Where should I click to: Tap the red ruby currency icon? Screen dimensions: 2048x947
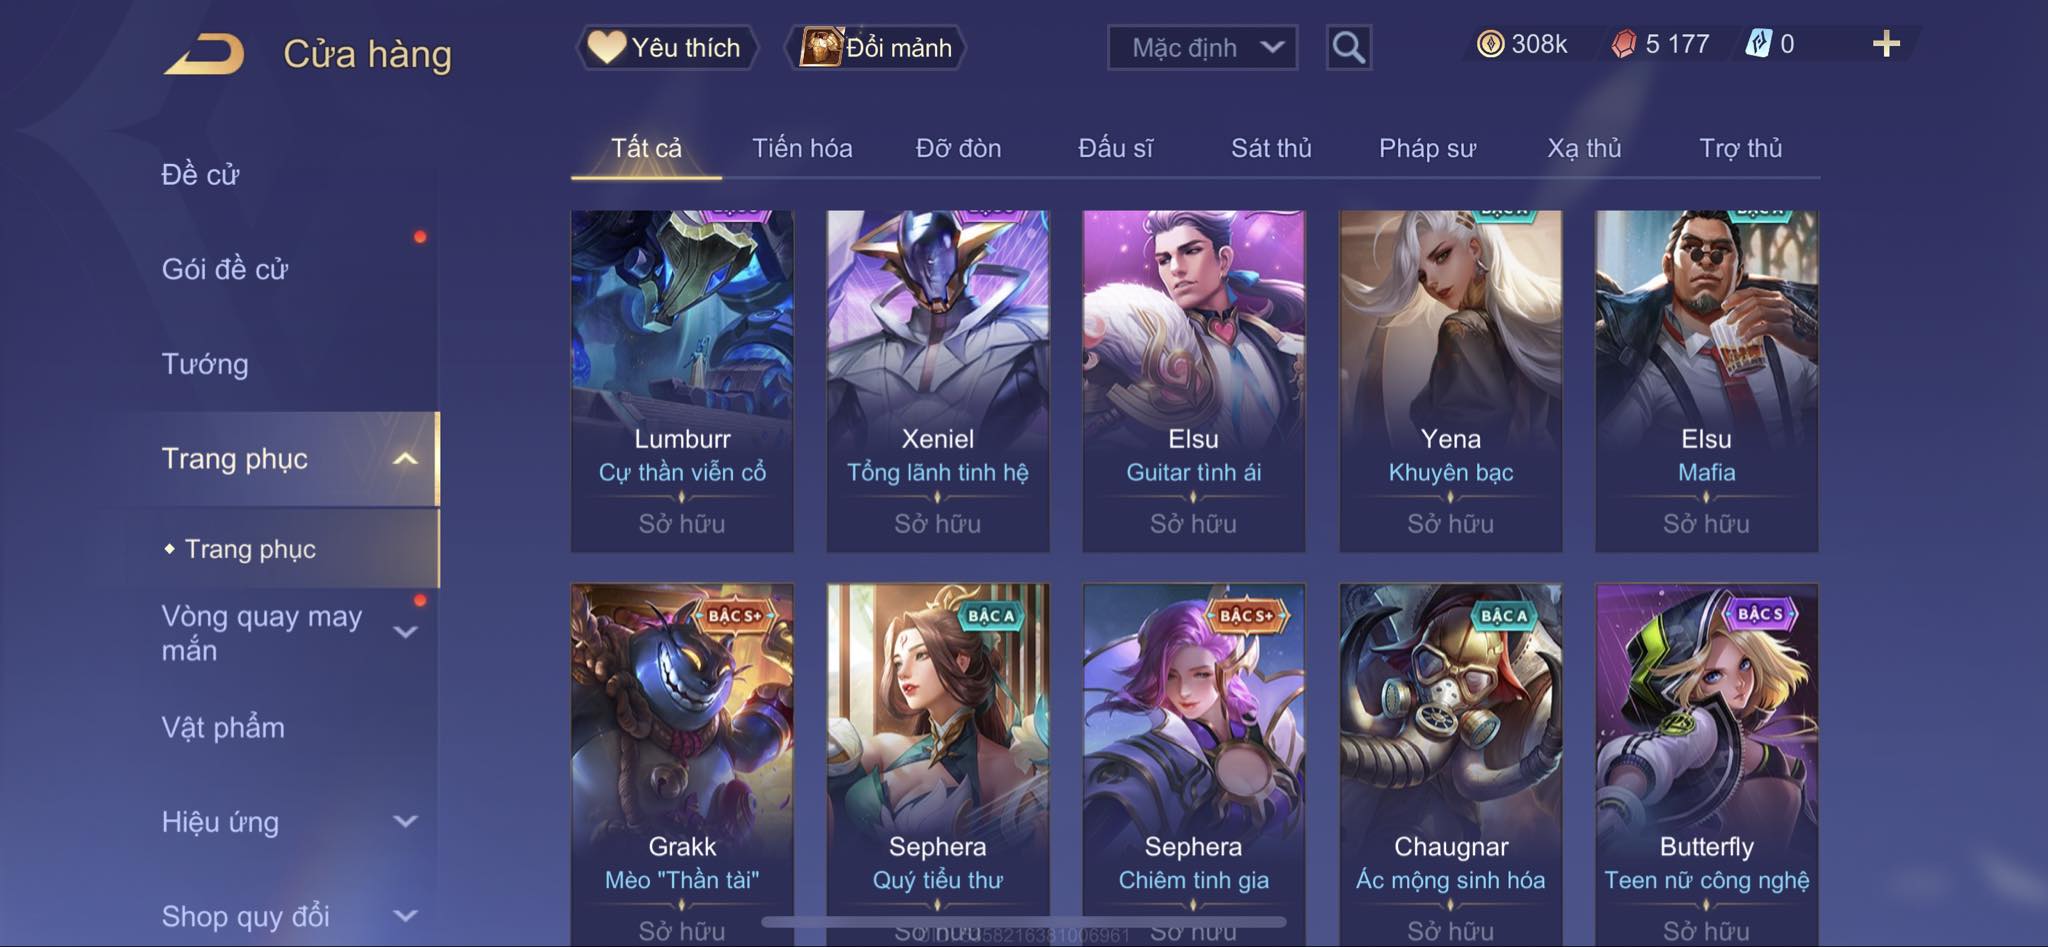tap(1624, 44)
